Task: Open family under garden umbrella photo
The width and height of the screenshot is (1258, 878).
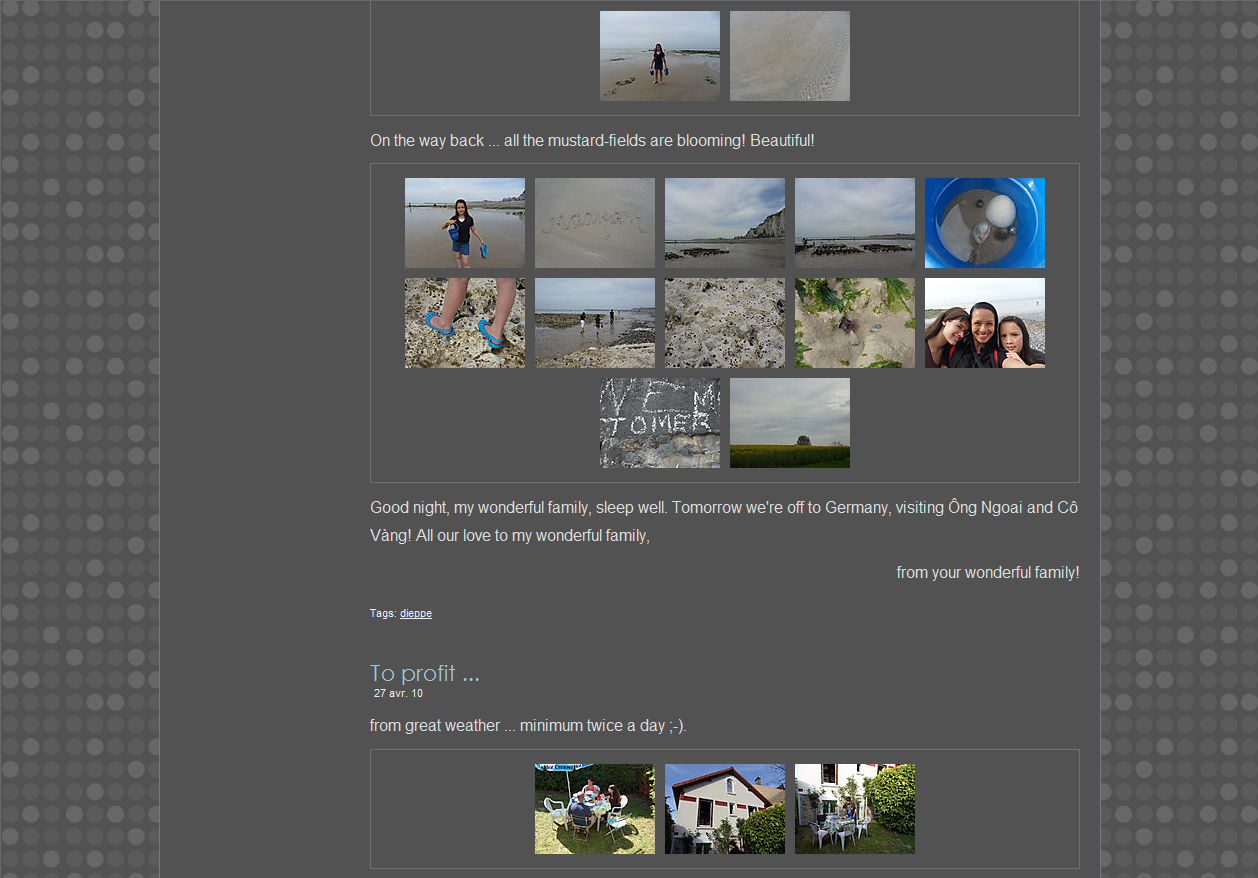Action: tap(594, 809)
